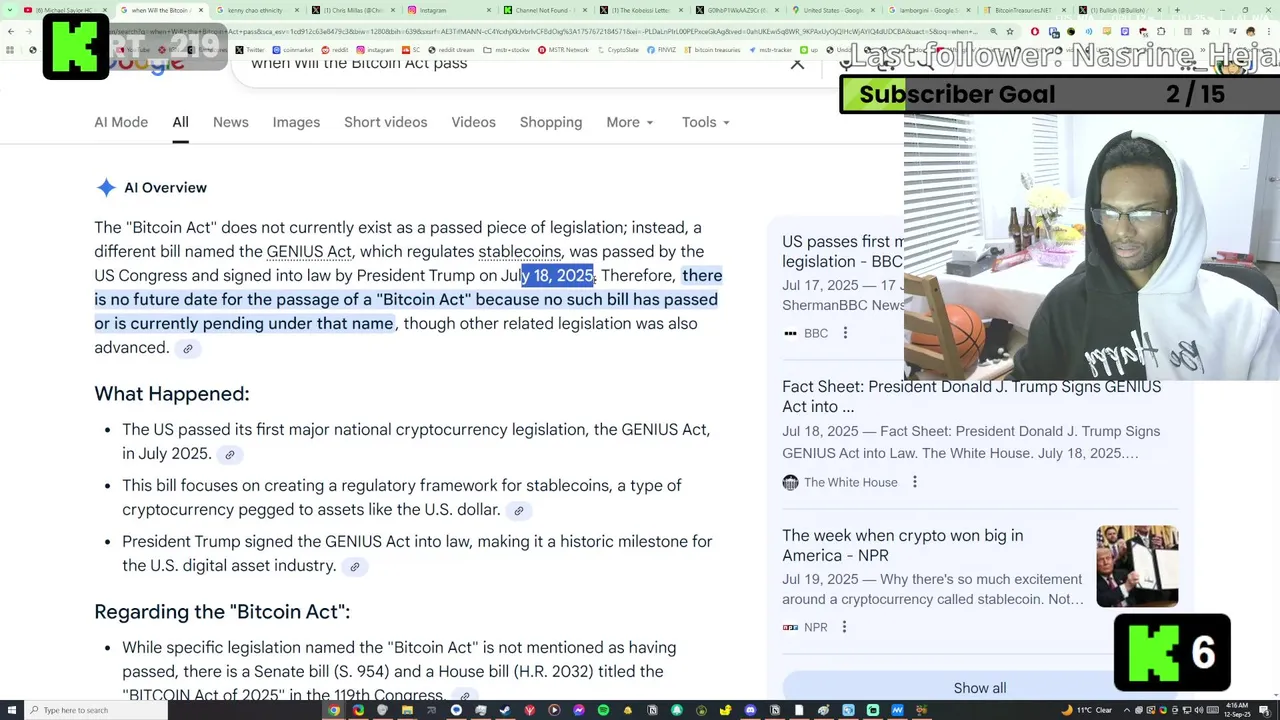Click the NPR article thumbnail image

1137,567
